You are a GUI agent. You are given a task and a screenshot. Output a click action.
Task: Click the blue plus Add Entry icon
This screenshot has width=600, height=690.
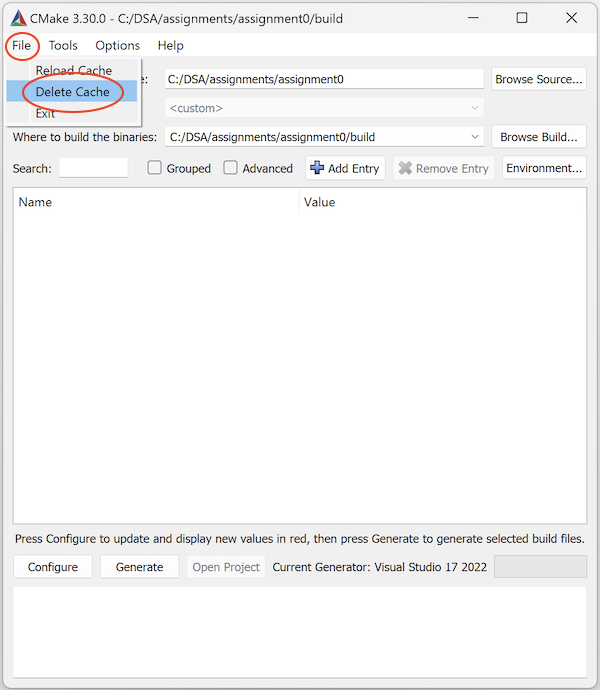(317, 168)
